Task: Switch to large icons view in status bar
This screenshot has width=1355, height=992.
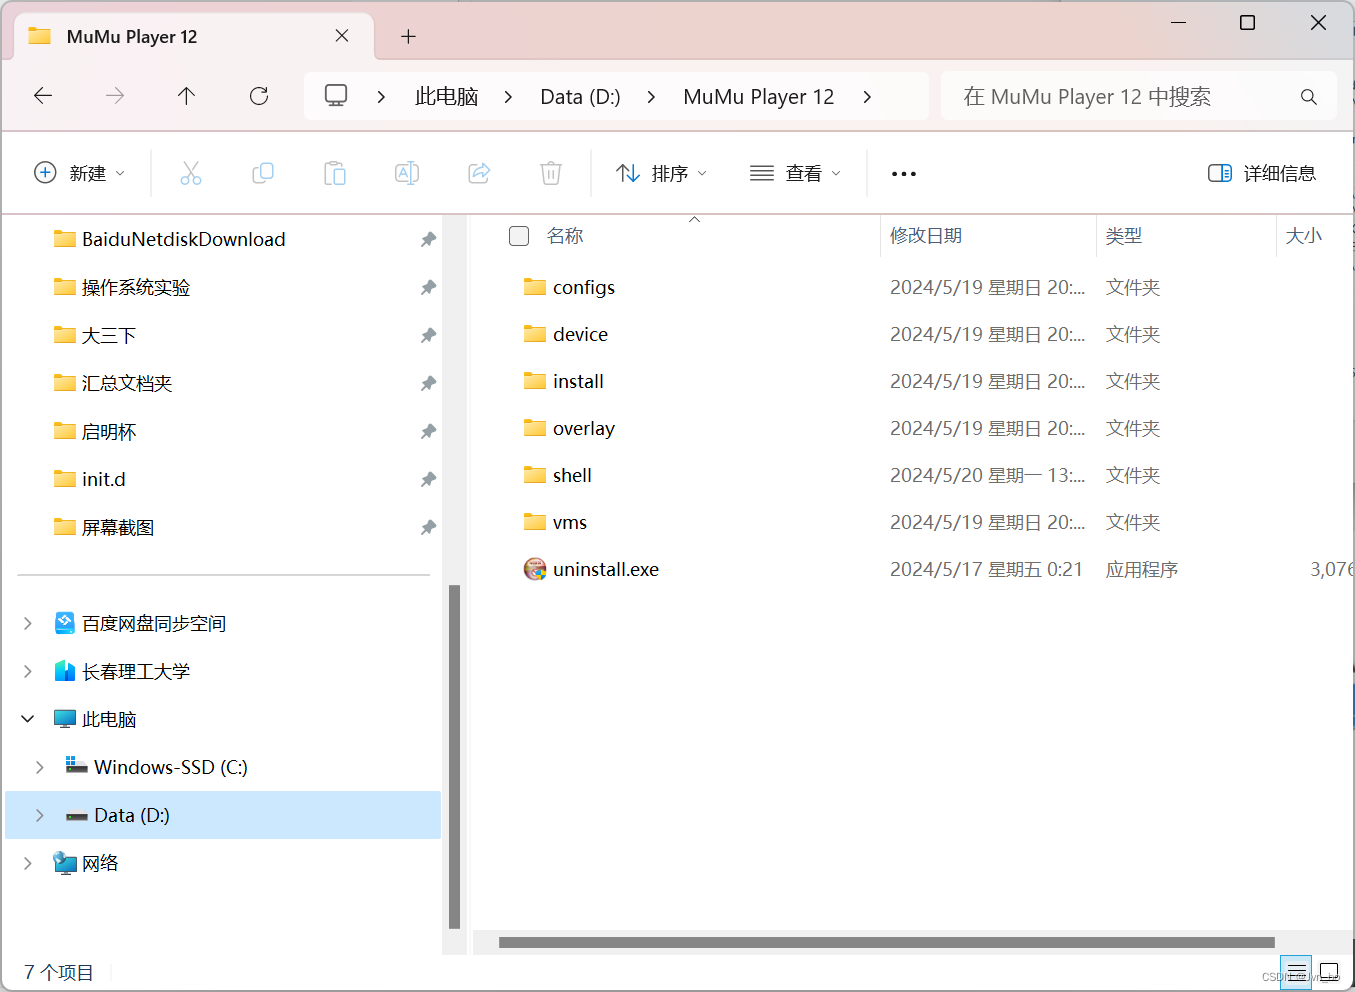Action: pos(1329,971)
